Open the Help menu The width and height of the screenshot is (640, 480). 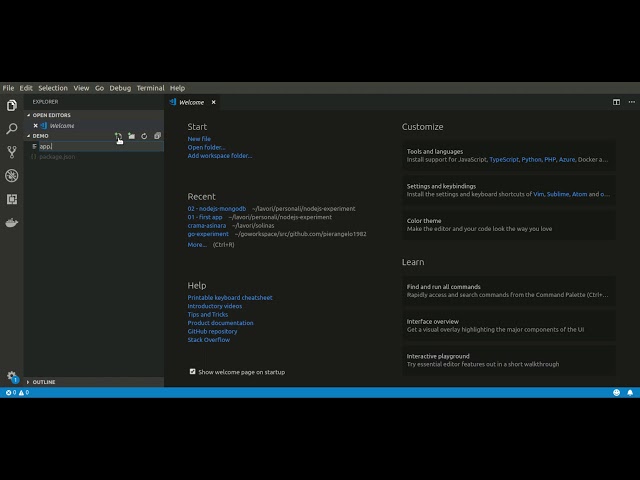tap(177, 88)
